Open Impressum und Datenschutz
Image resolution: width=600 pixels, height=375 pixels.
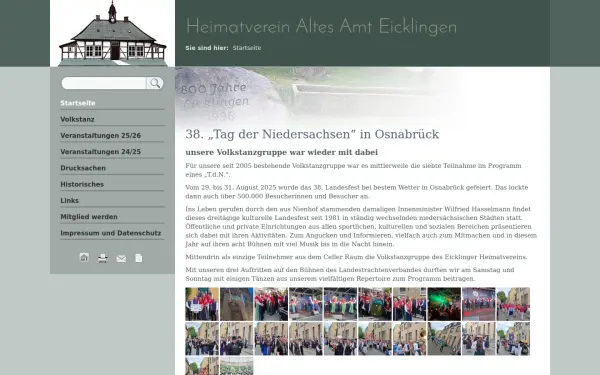tap(112, 233)
